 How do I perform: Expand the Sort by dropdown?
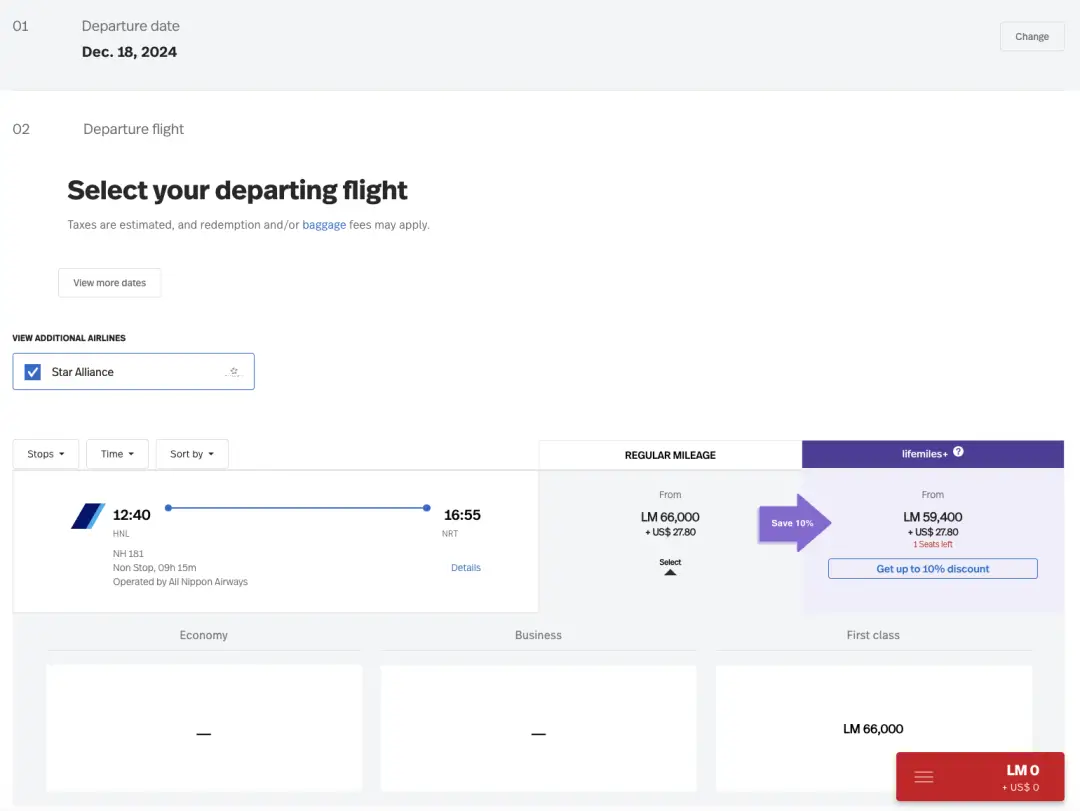(193, 454)
